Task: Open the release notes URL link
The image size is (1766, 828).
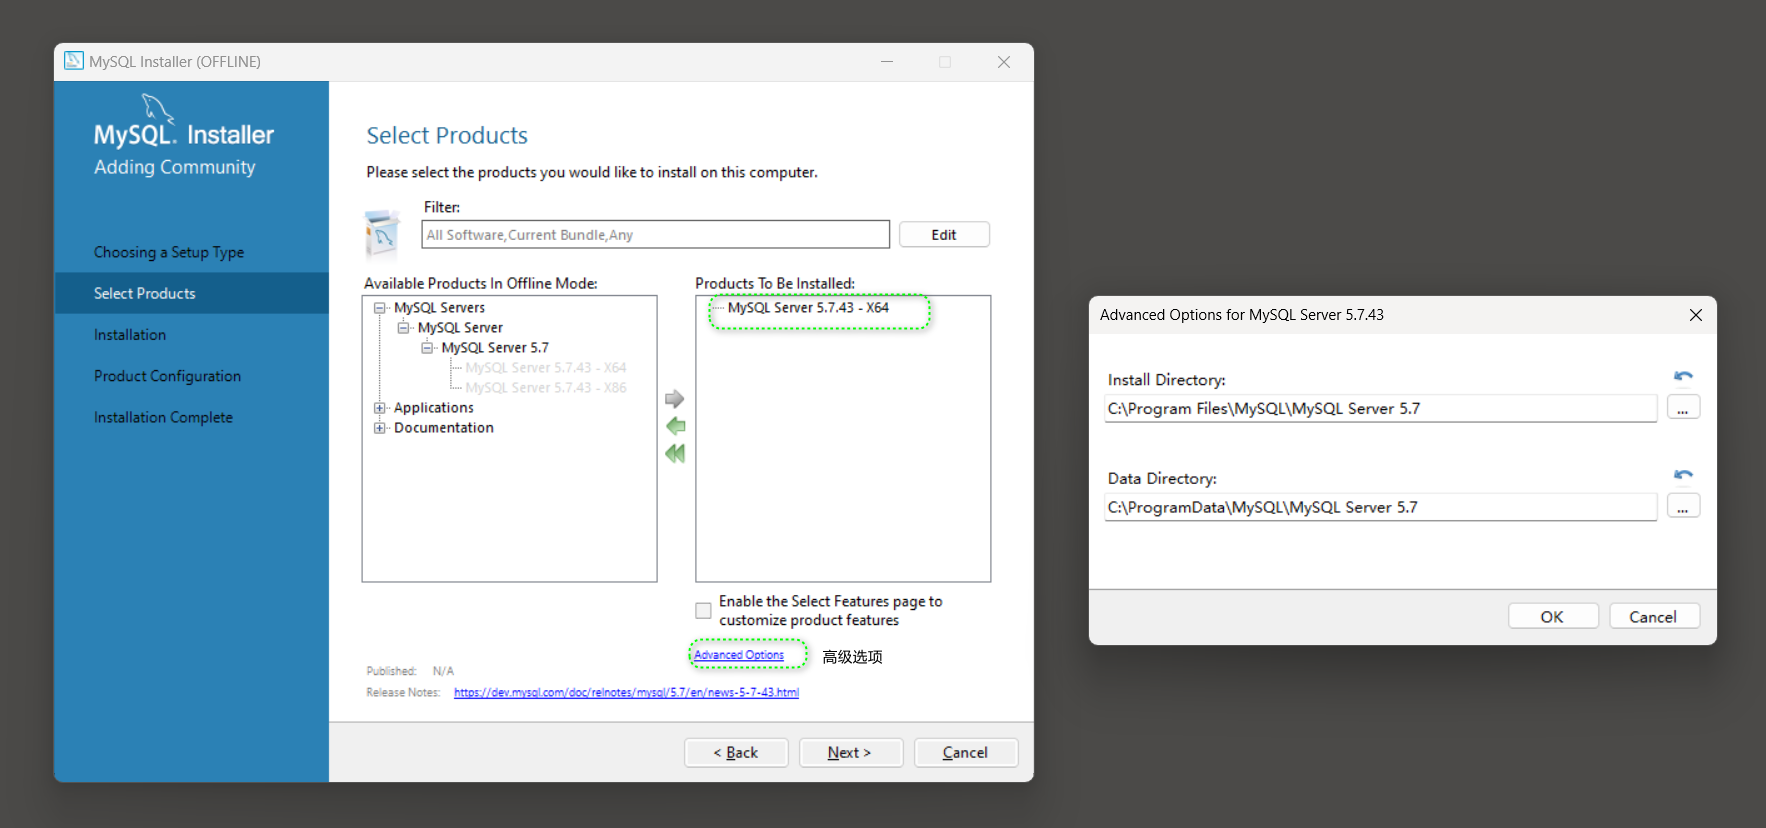Action: tap(626, 692)
